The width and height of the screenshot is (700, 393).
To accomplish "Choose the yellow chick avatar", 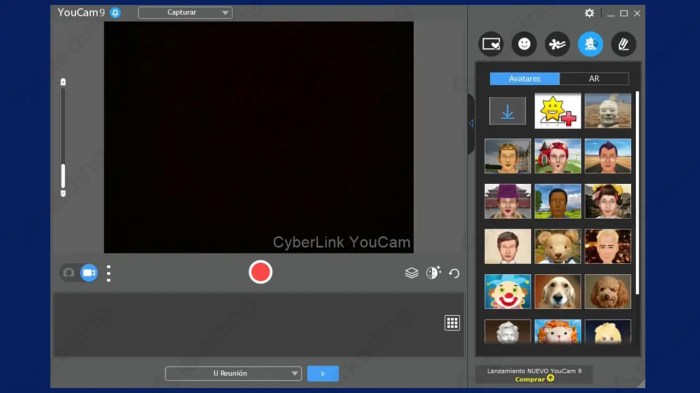I will (x=608, y=331).
